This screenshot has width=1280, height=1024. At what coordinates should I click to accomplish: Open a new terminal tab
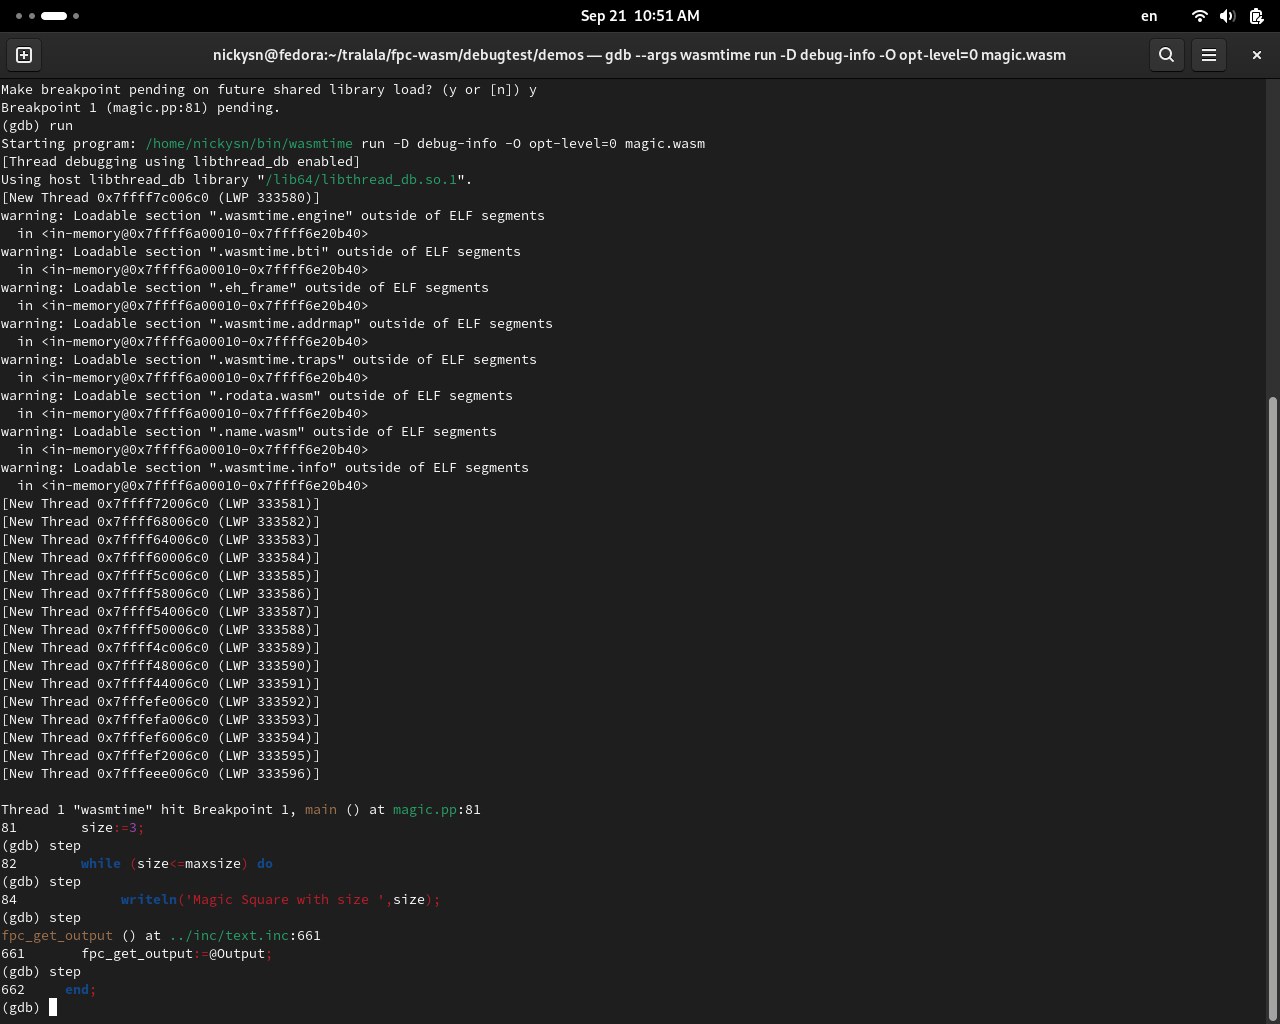(x=24, y=55)
